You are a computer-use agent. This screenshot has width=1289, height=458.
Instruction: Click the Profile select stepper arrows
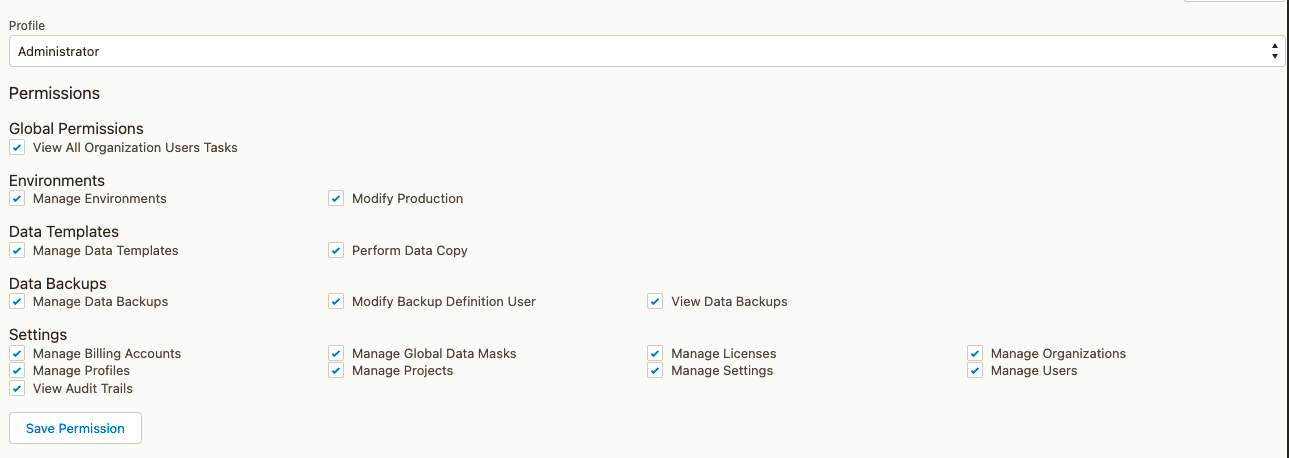[x=1274, y=51]
